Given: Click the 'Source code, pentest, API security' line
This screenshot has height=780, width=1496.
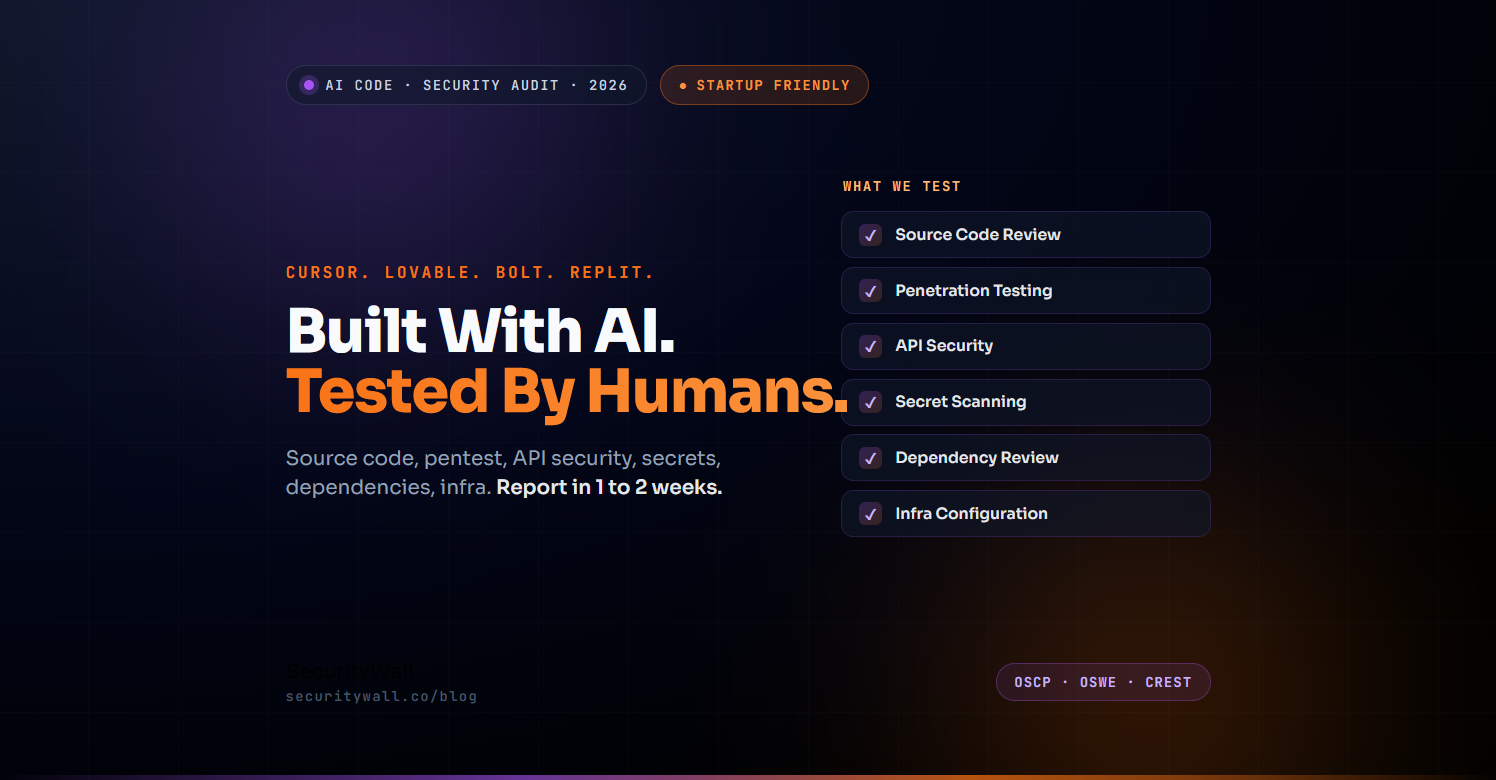Looking at the screenshot, I should point(503,459).
